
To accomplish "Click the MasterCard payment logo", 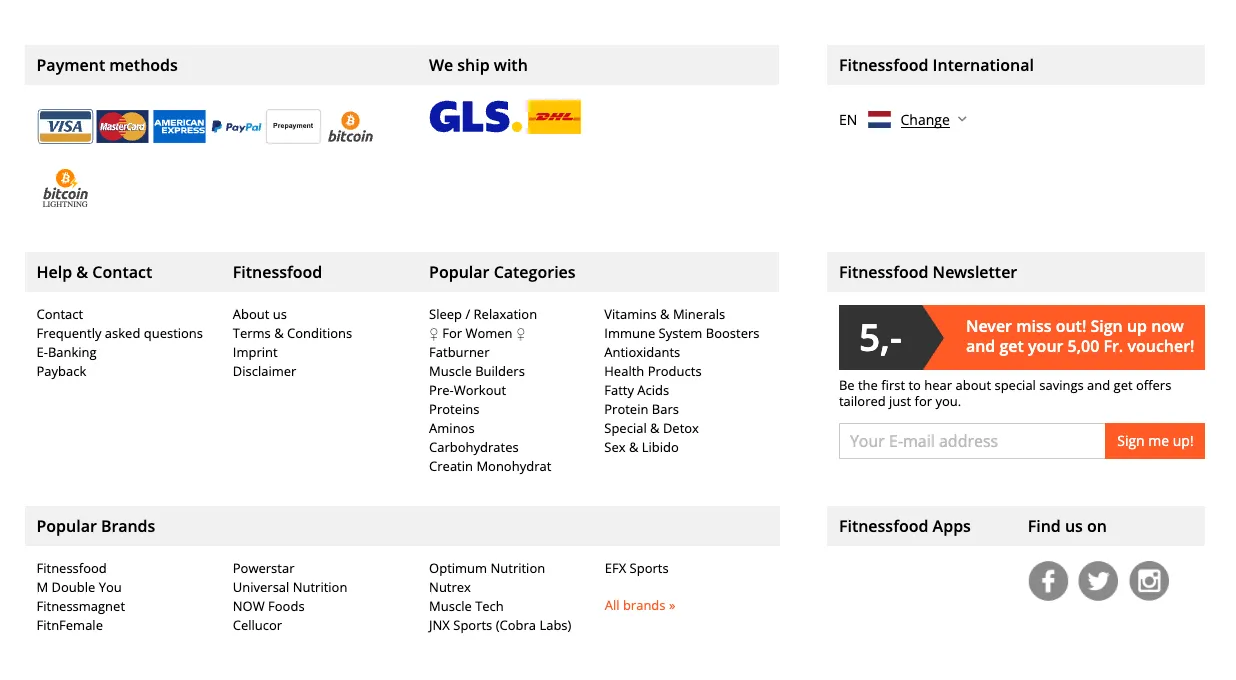I will (122, 127).
